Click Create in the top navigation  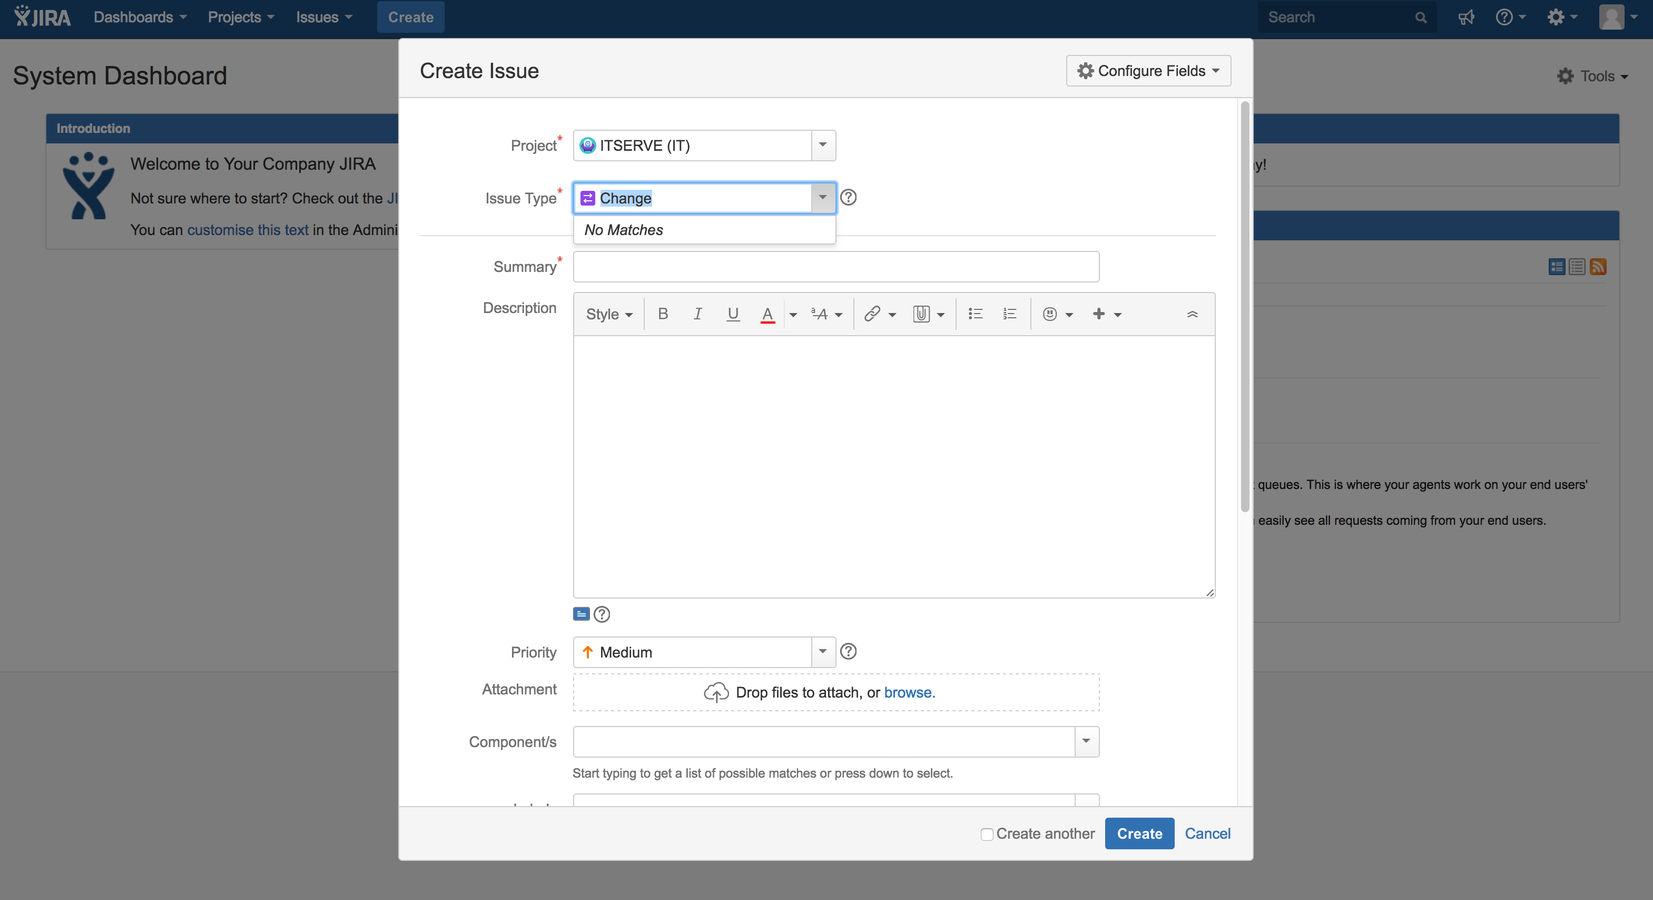tap(411, 17)
